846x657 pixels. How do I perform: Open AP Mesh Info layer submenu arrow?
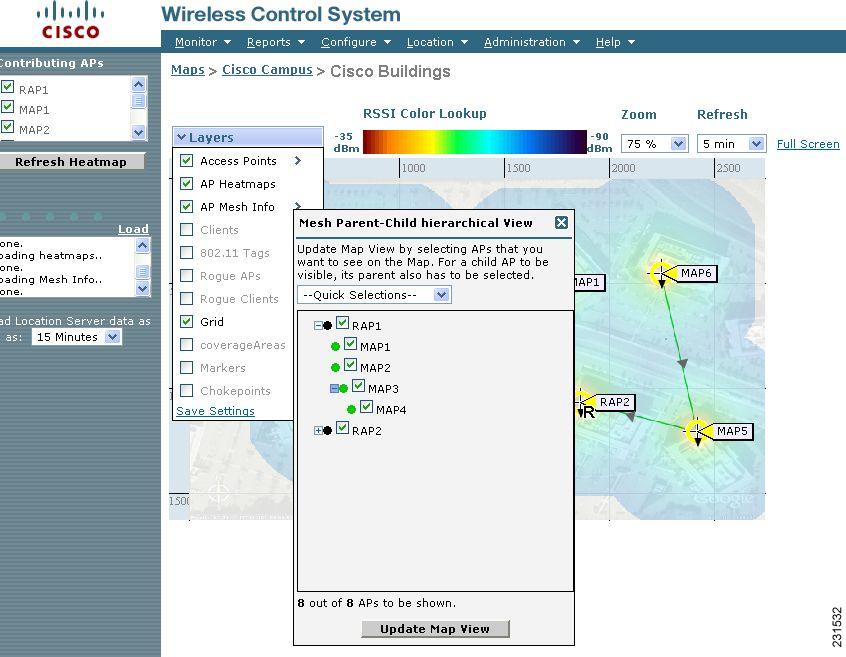298,206
